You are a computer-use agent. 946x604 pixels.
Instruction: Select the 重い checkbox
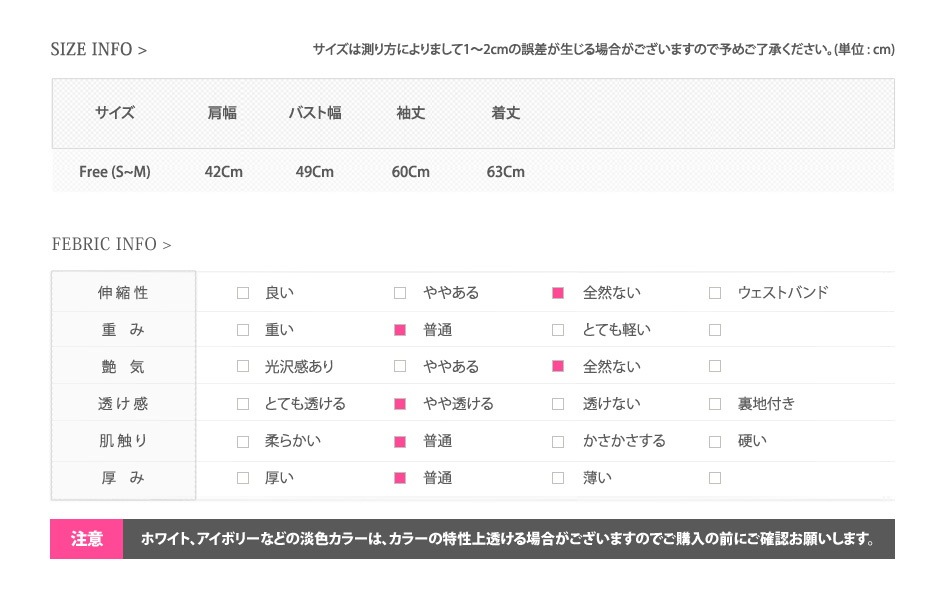[x=243, y=330]
